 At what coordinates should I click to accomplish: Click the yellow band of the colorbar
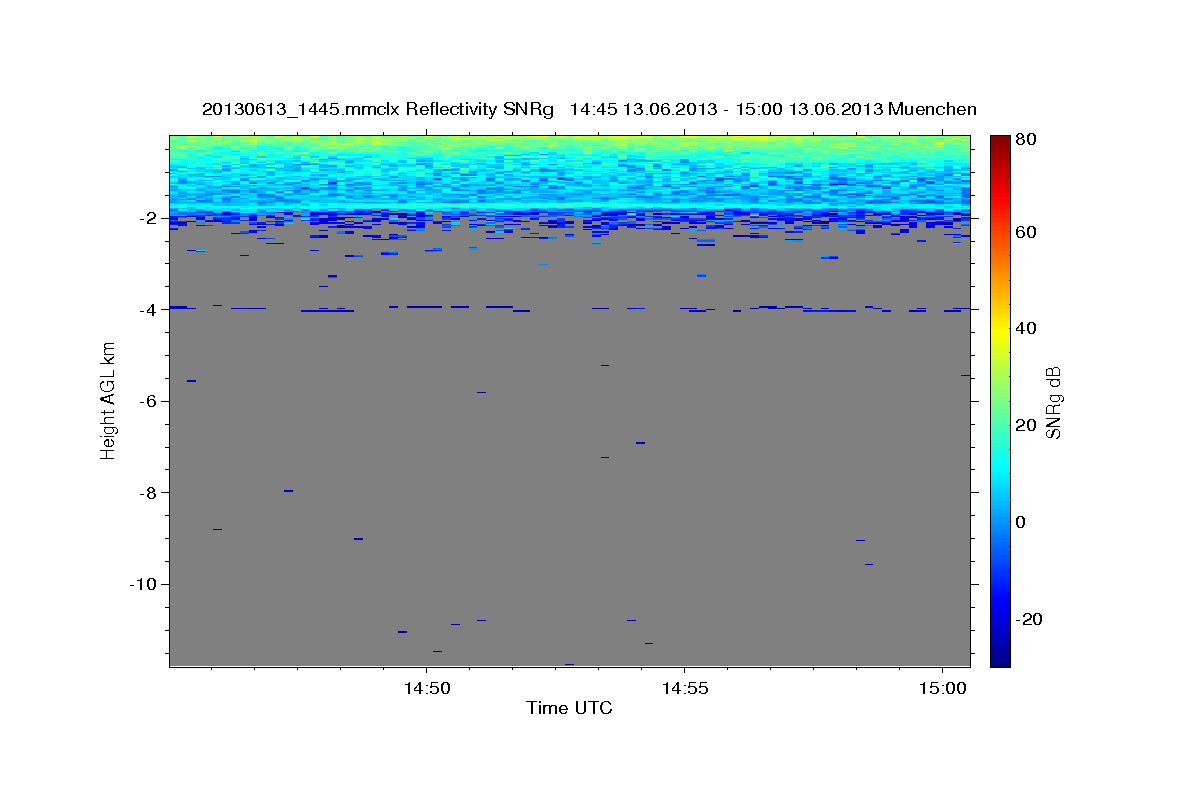1000,330
